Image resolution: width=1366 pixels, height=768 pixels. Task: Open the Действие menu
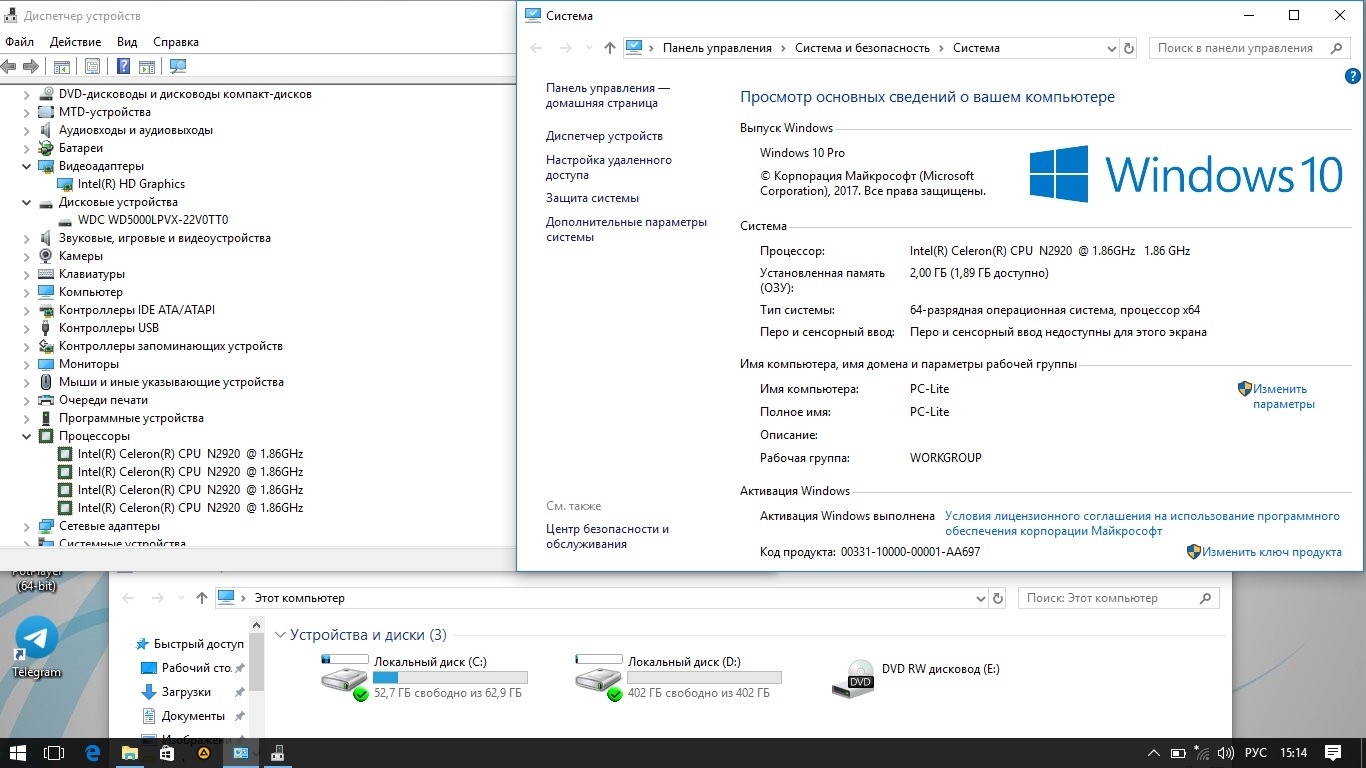[75, 42]
